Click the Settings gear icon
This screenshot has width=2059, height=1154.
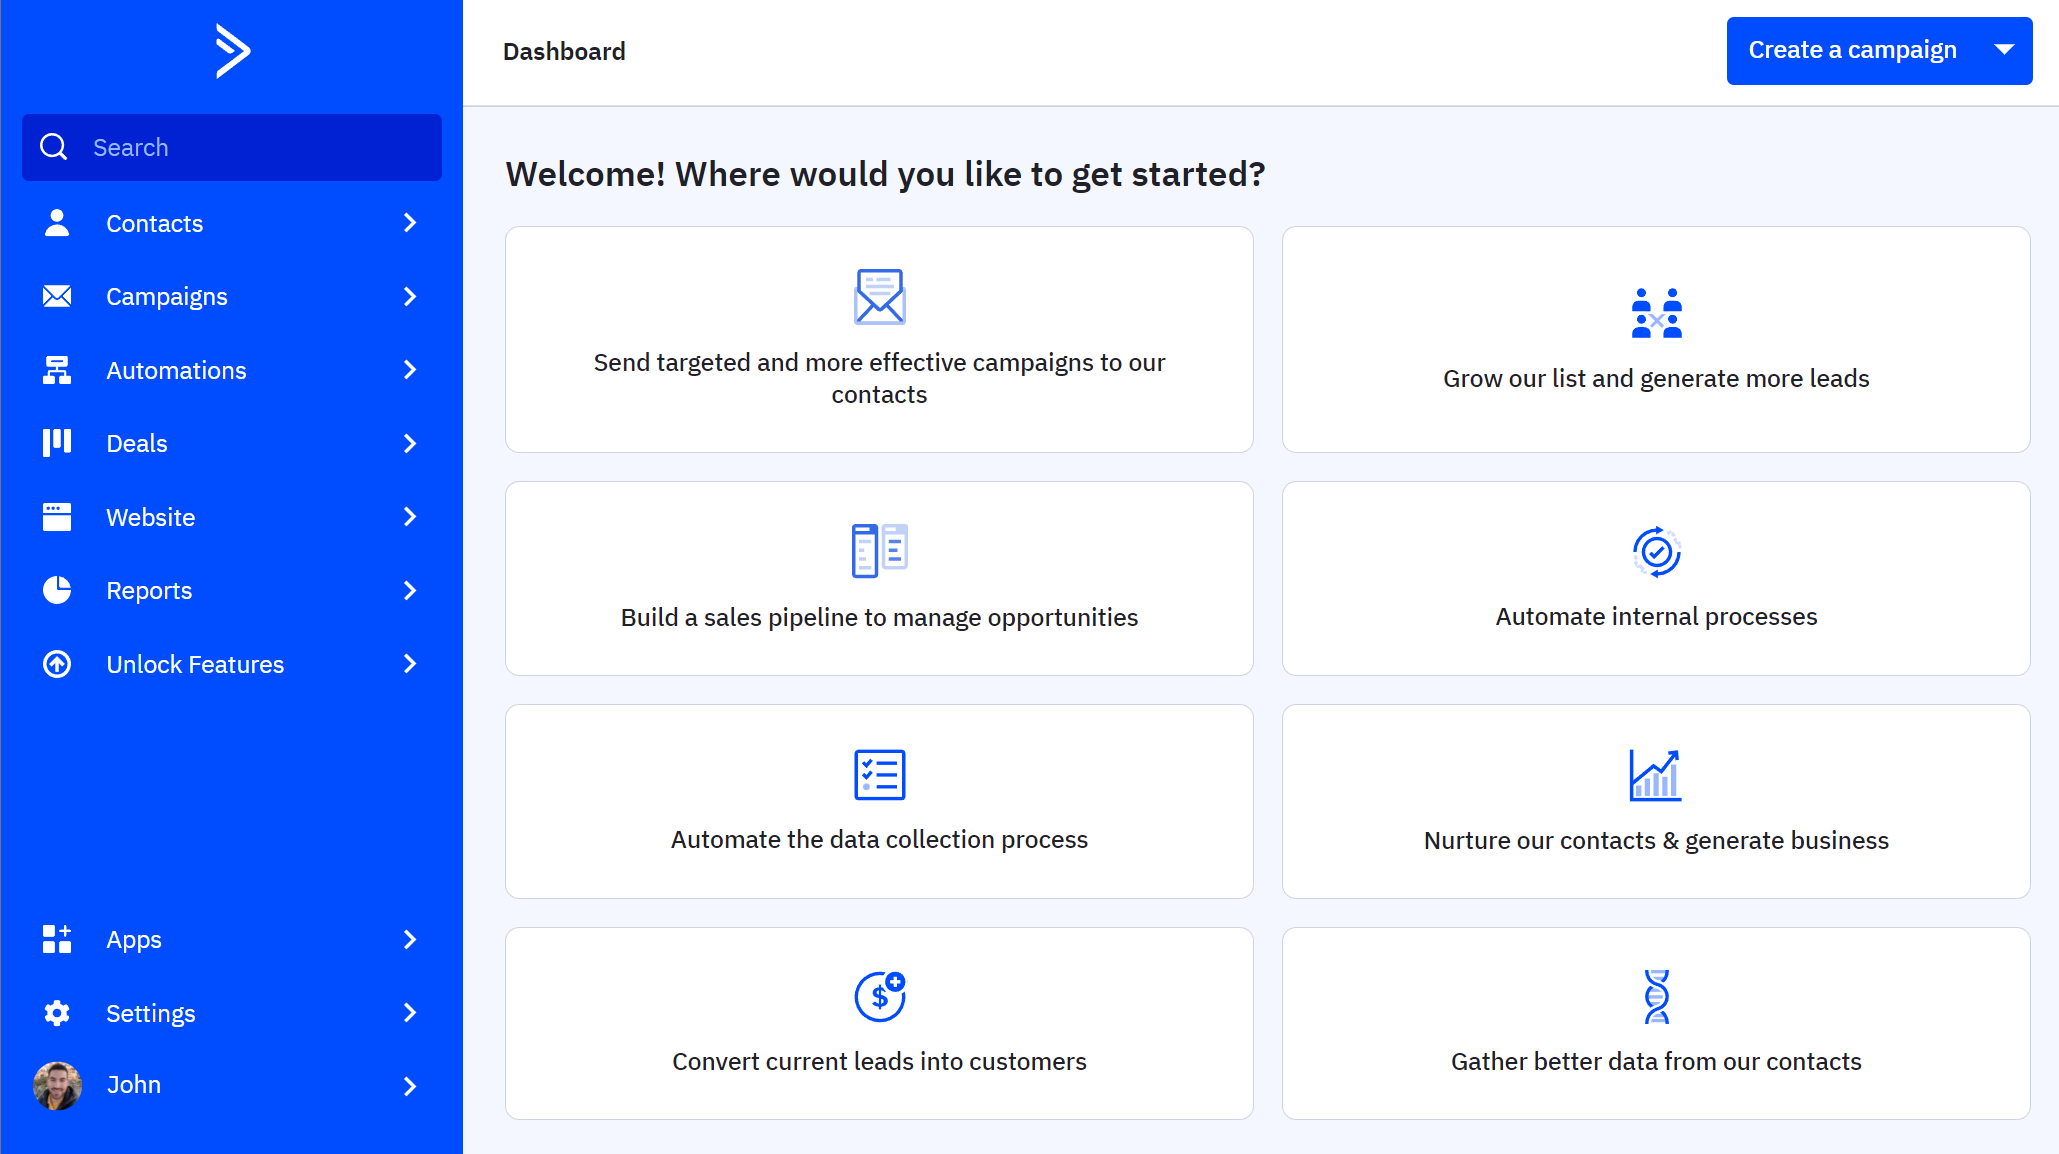pyautogui.click(x=55, y=1013)
